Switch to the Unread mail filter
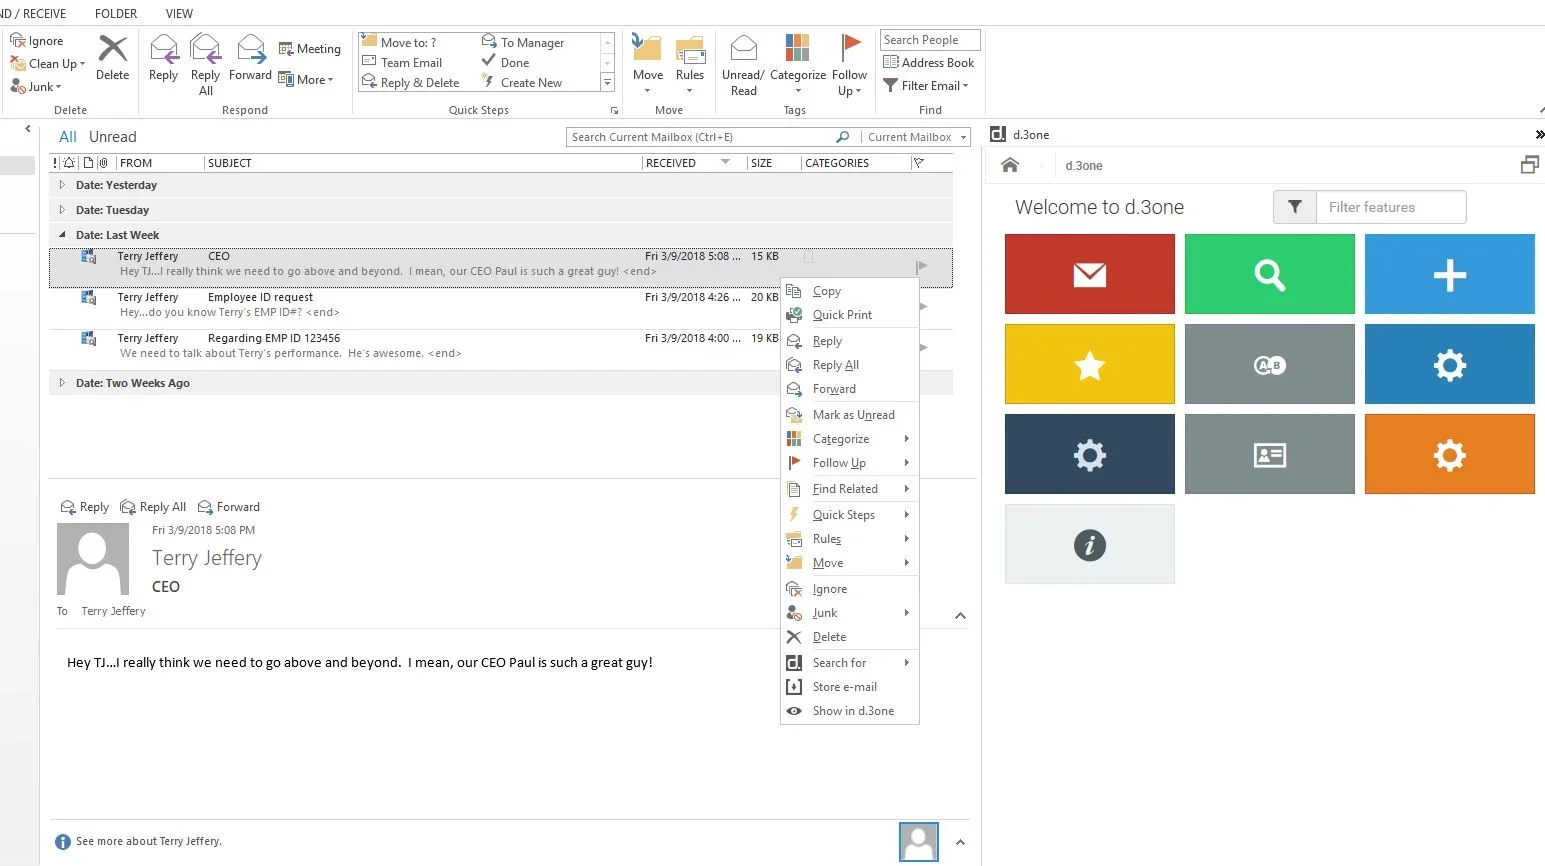Screen dimensions: 1545x866 112,137
